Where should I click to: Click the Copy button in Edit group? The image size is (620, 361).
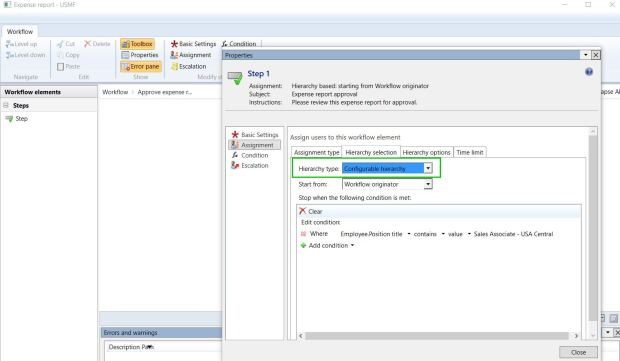tap(68, 55)
